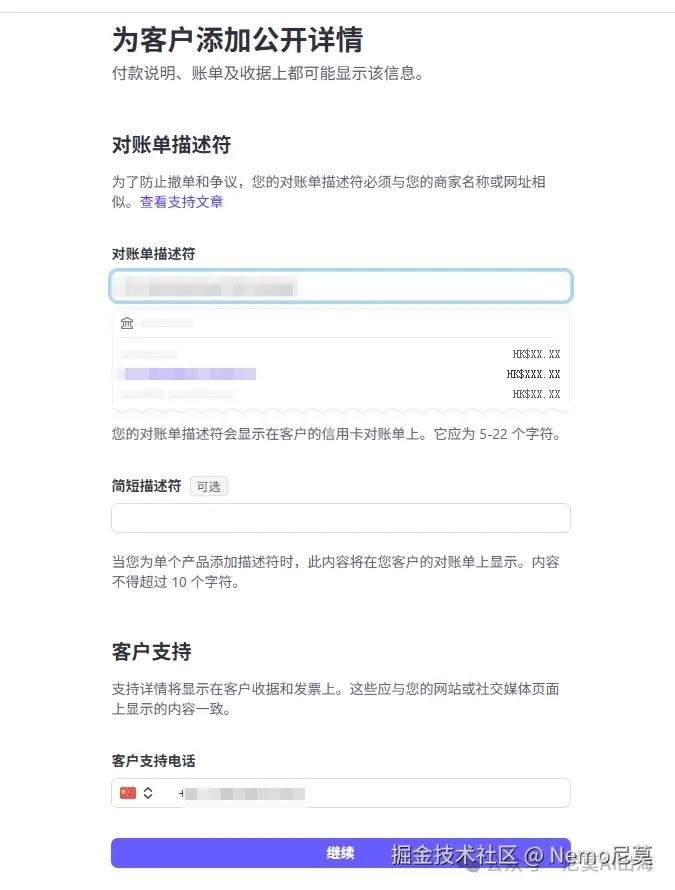Click the bank icon in the statement preview
675x890 pixels.
point(127,323)
